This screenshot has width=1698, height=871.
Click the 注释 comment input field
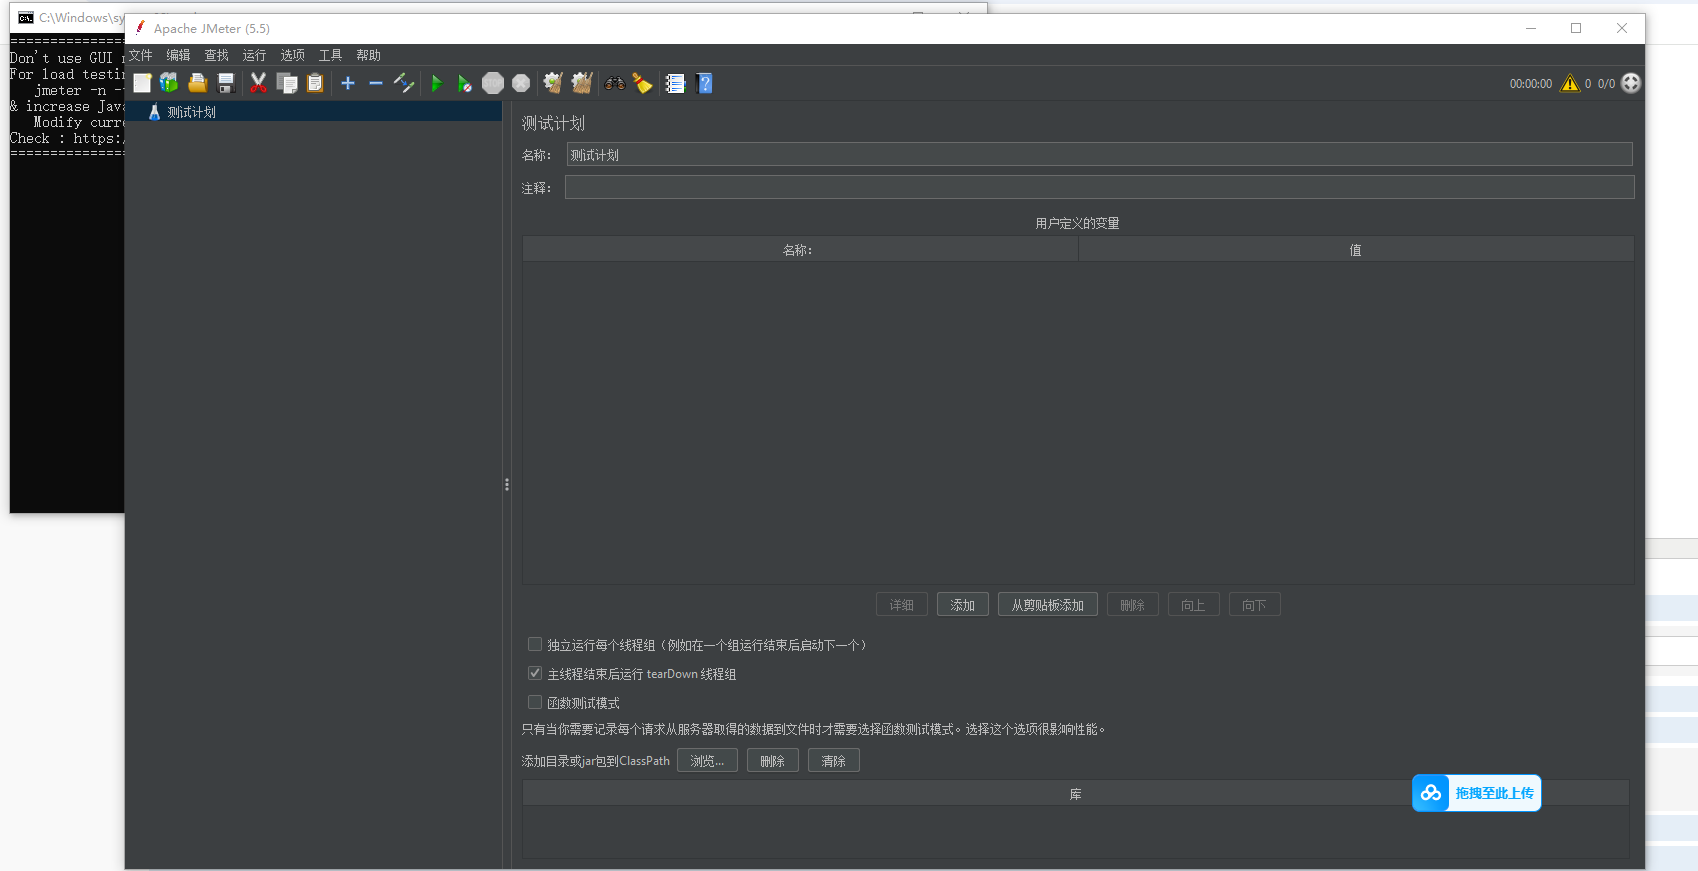click(1099, 187)
